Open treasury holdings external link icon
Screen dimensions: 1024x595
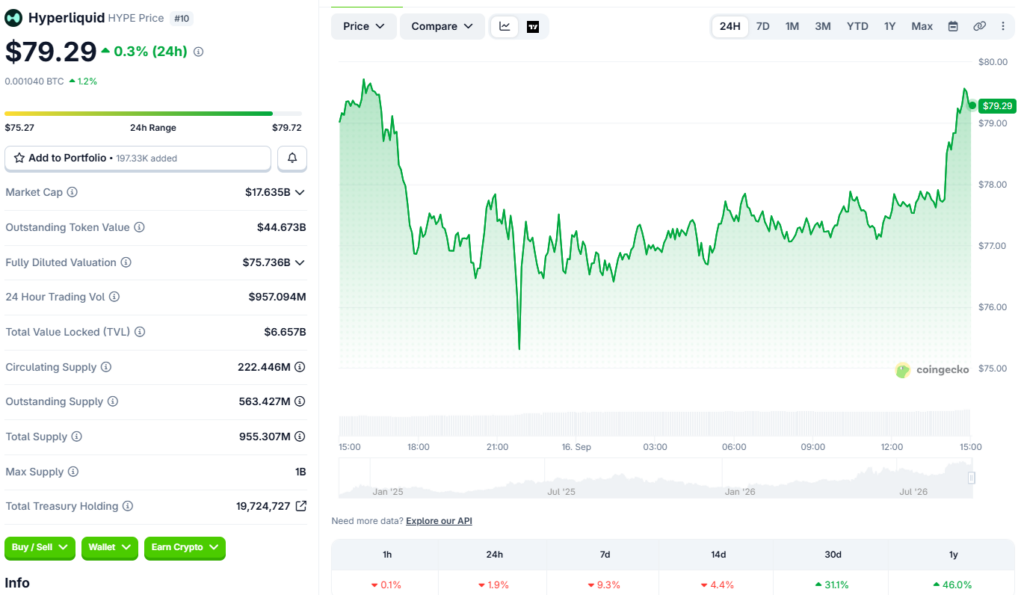[301, 506]
